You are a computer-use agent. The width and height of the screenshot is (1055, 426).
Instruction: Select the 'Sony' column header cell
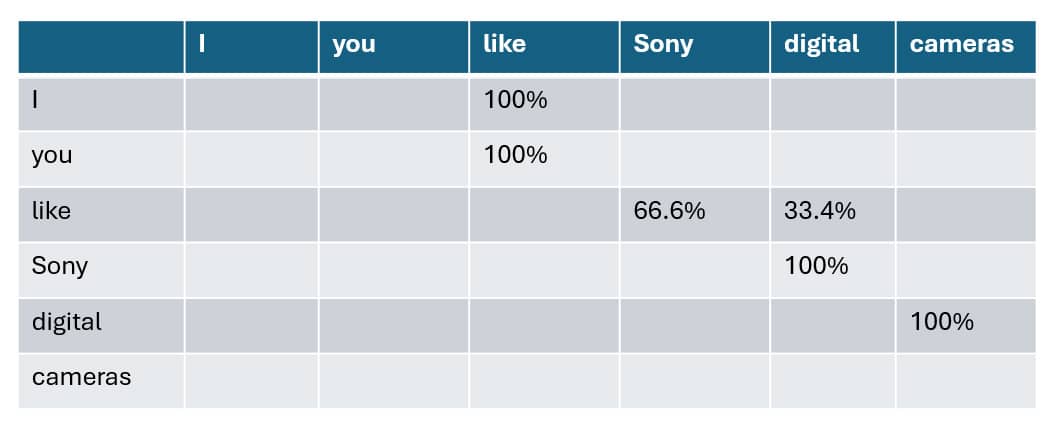click(694, 47)
